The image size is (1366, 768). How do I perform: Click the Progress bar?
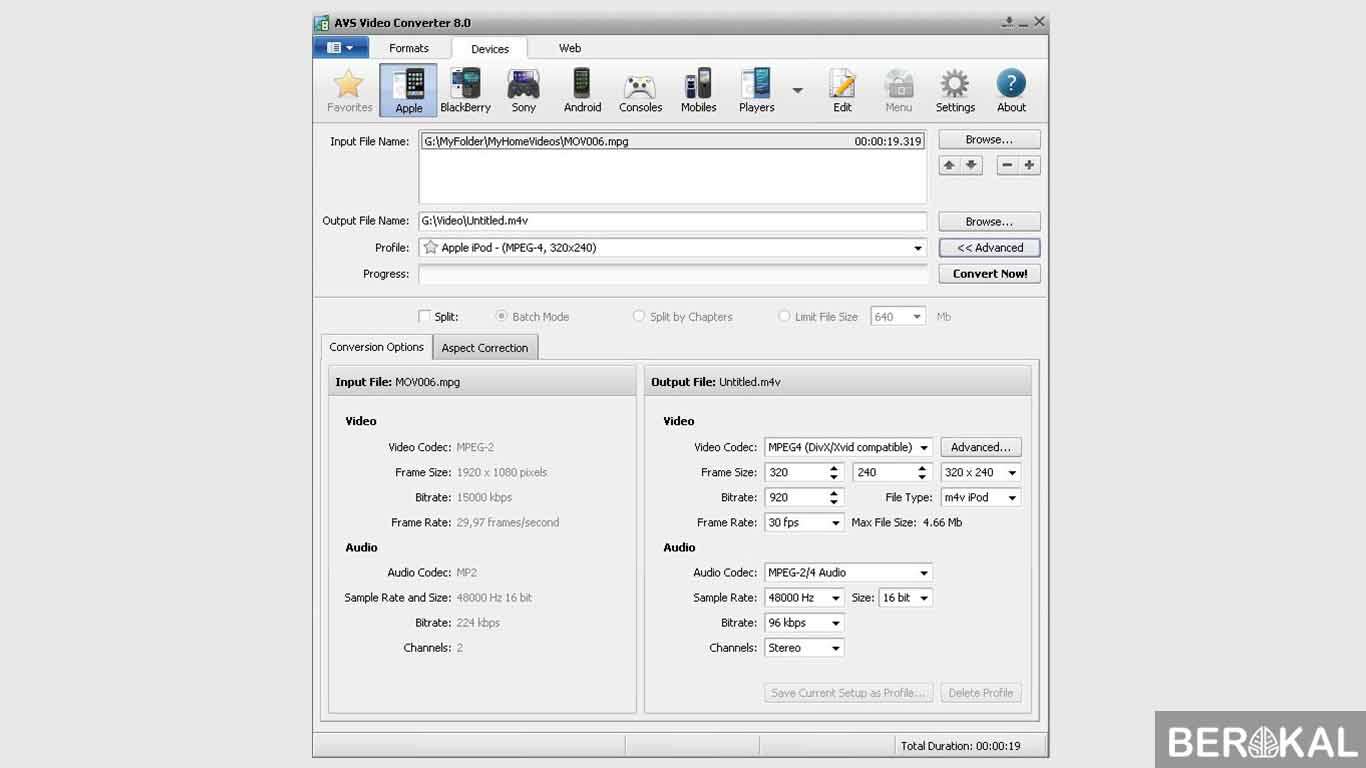click(x=673, y=273)
